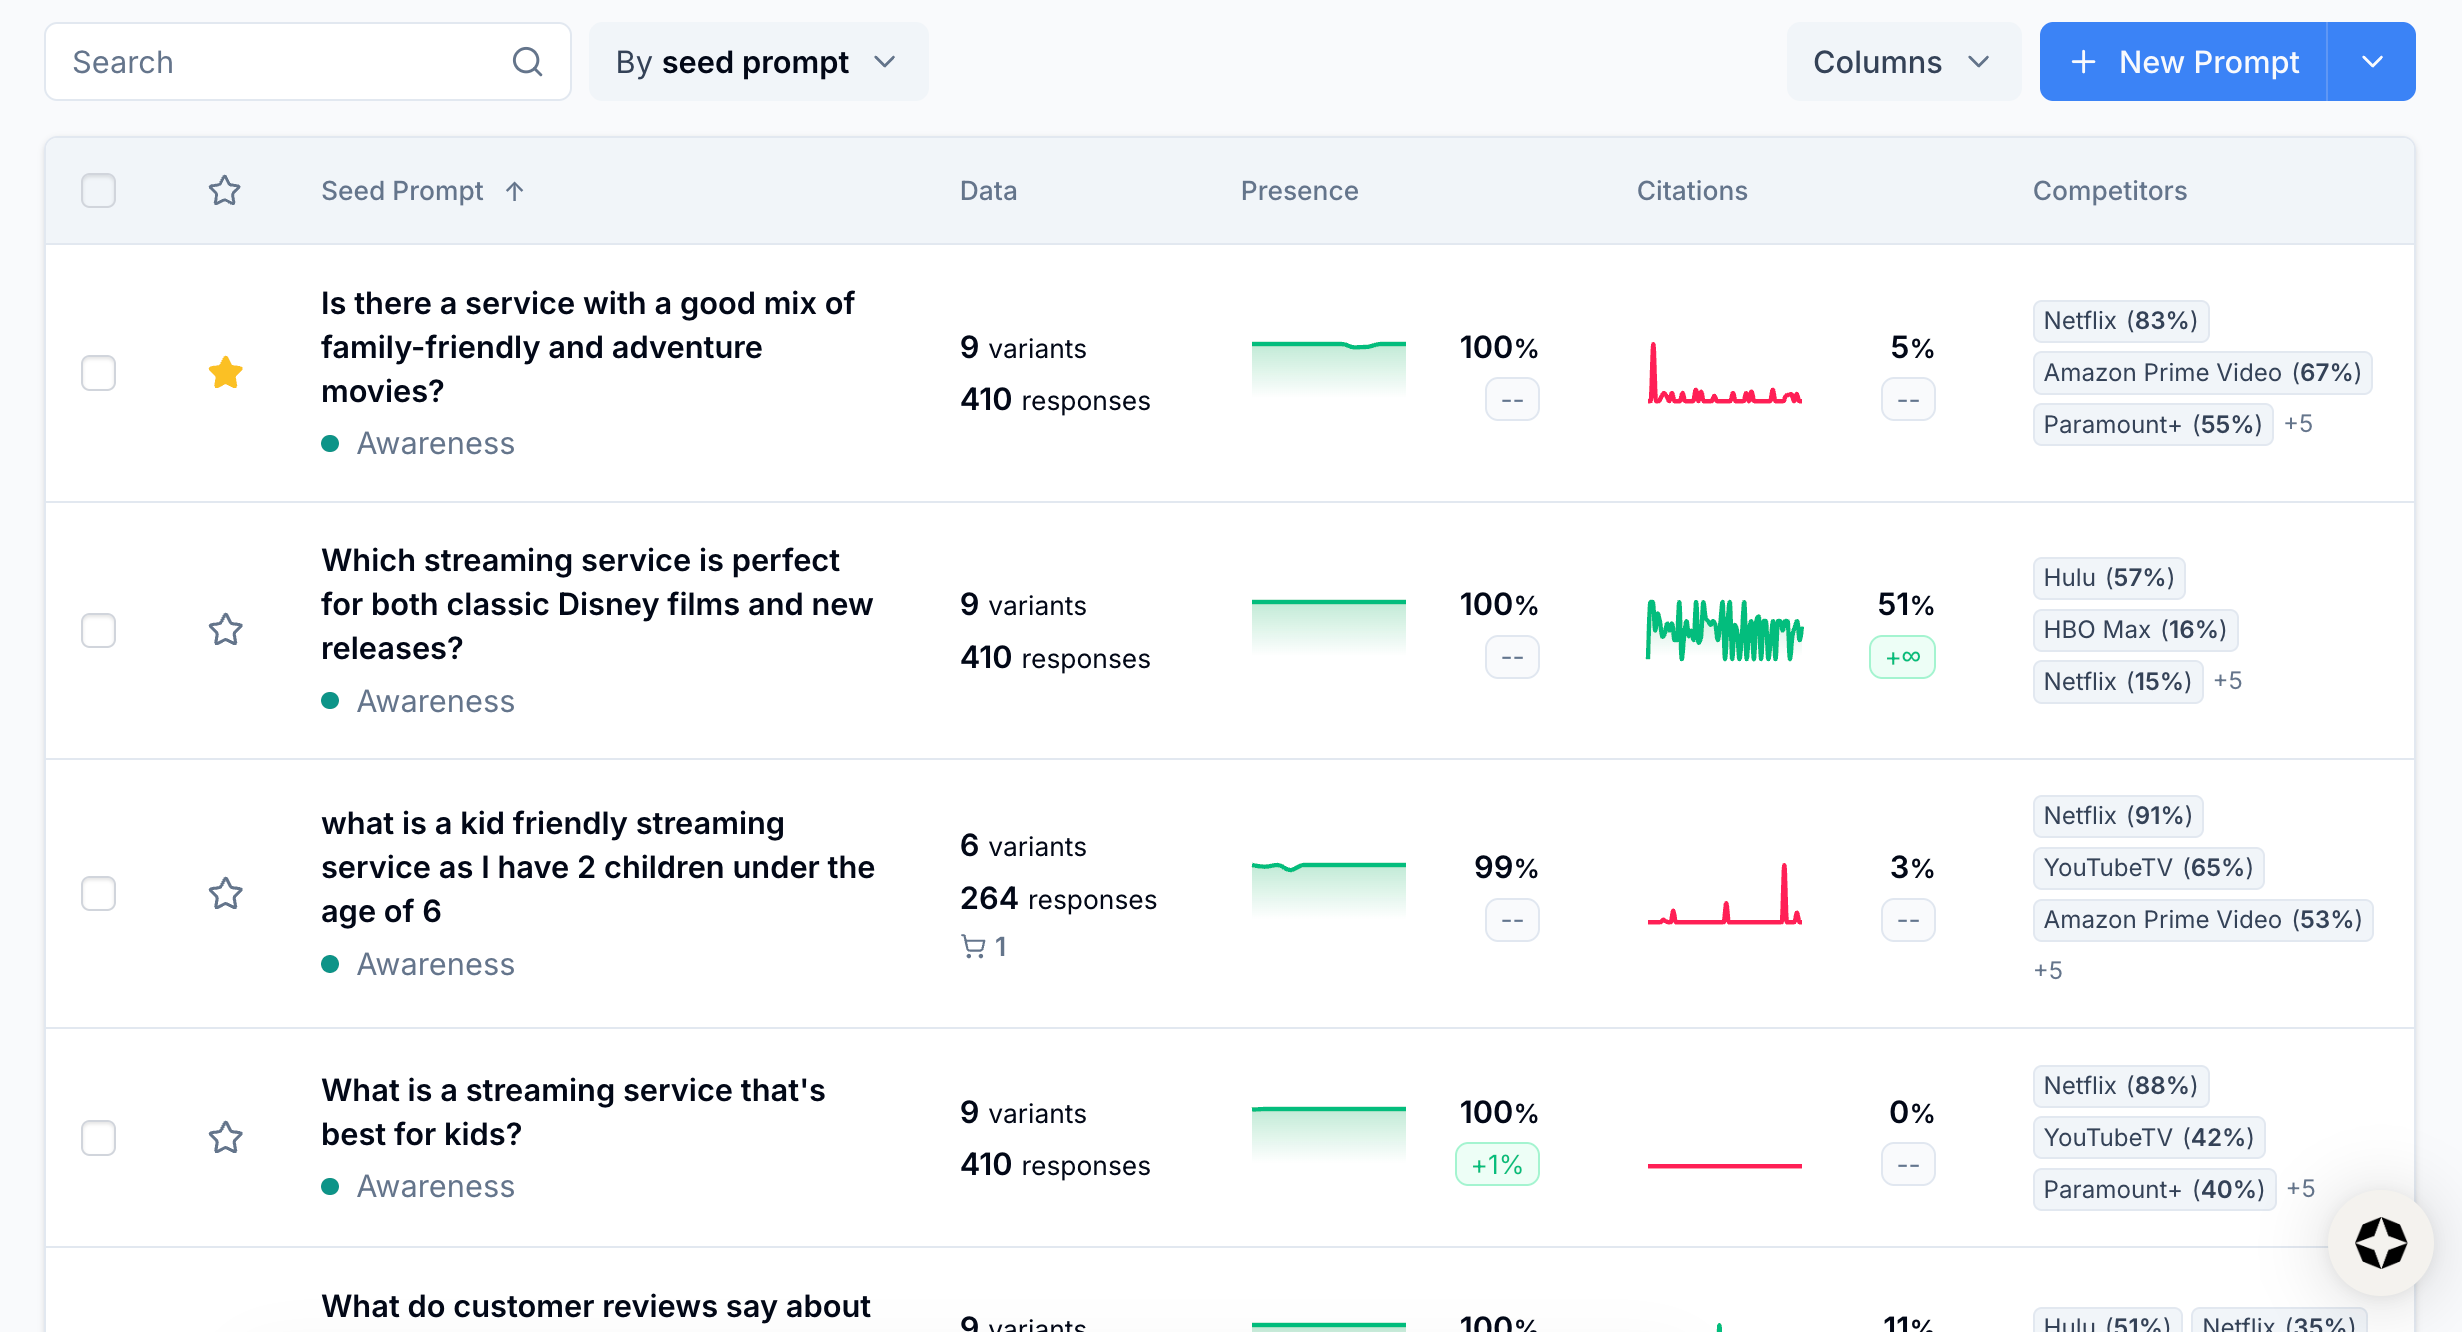Click the star icon in the table header
The image size is (2462, 1332).
pos(225,190)
